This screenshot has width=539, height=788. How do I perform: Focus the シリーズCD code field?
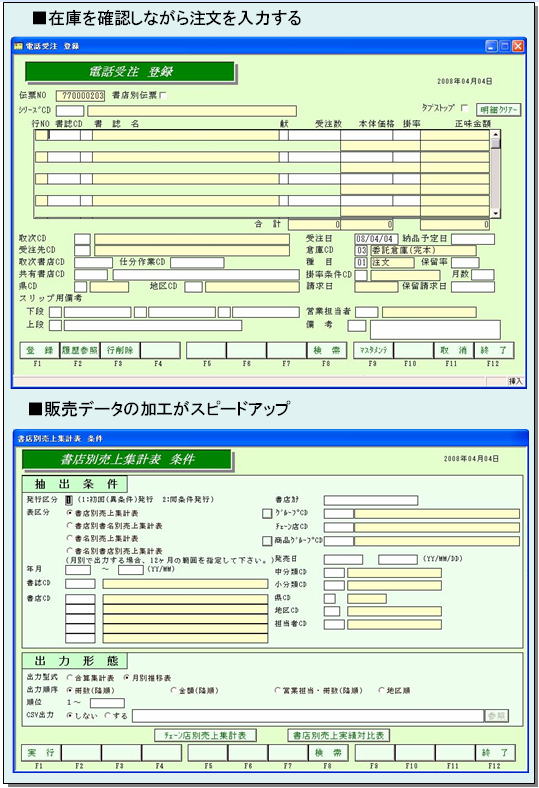point(70,111)
